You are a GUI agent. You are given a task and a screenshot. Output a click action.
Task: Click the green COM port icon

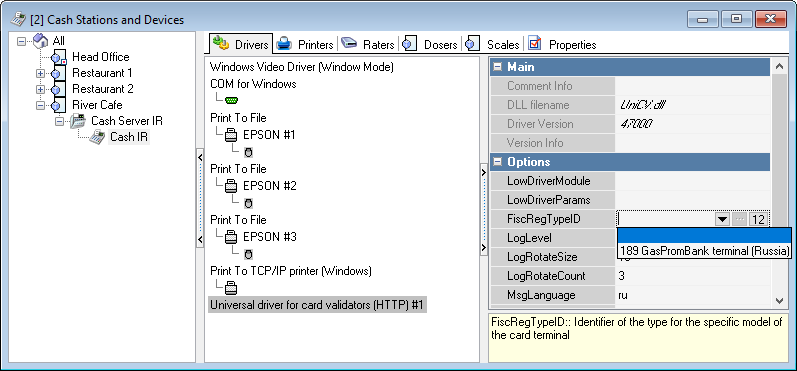(x=232, y=100)
